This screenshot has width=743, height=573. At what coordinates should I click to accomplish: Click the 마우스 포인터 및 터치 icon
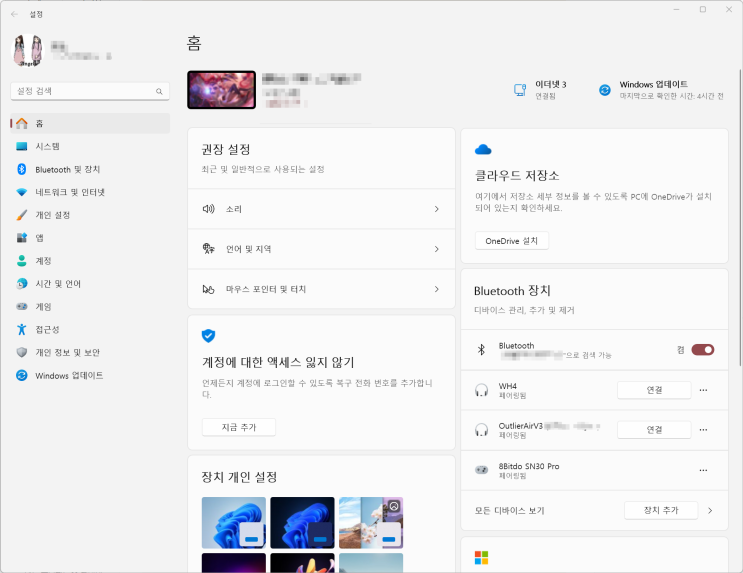[208, 289]
